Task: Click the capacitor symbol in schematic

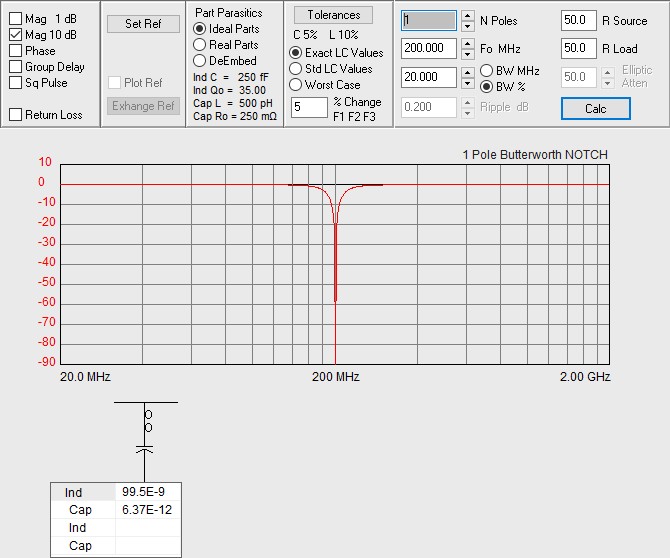Action: (144, 449)
